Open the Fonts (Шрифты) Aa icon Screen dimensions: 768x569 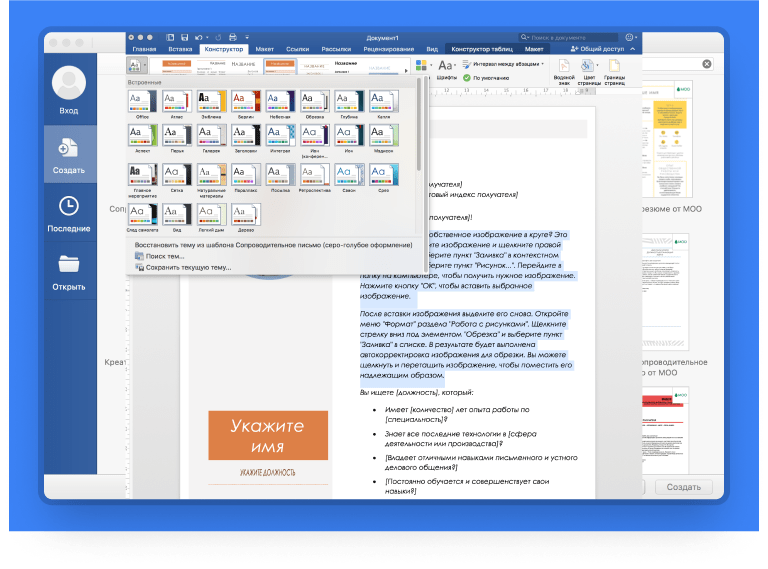click(447, 65)
